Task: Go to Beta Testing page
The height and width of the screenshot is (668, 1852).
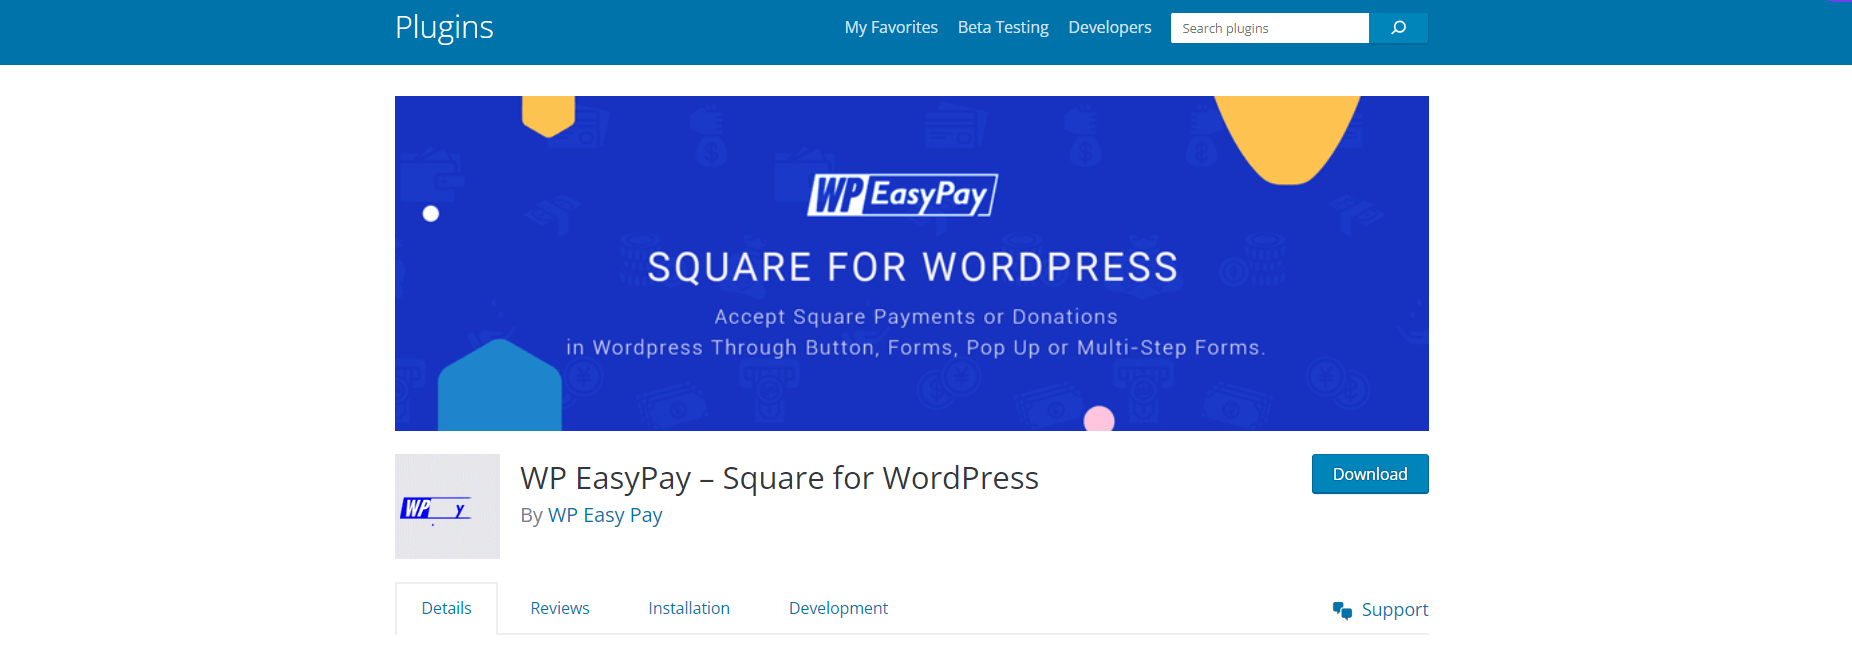Action: coord(1003,27)
